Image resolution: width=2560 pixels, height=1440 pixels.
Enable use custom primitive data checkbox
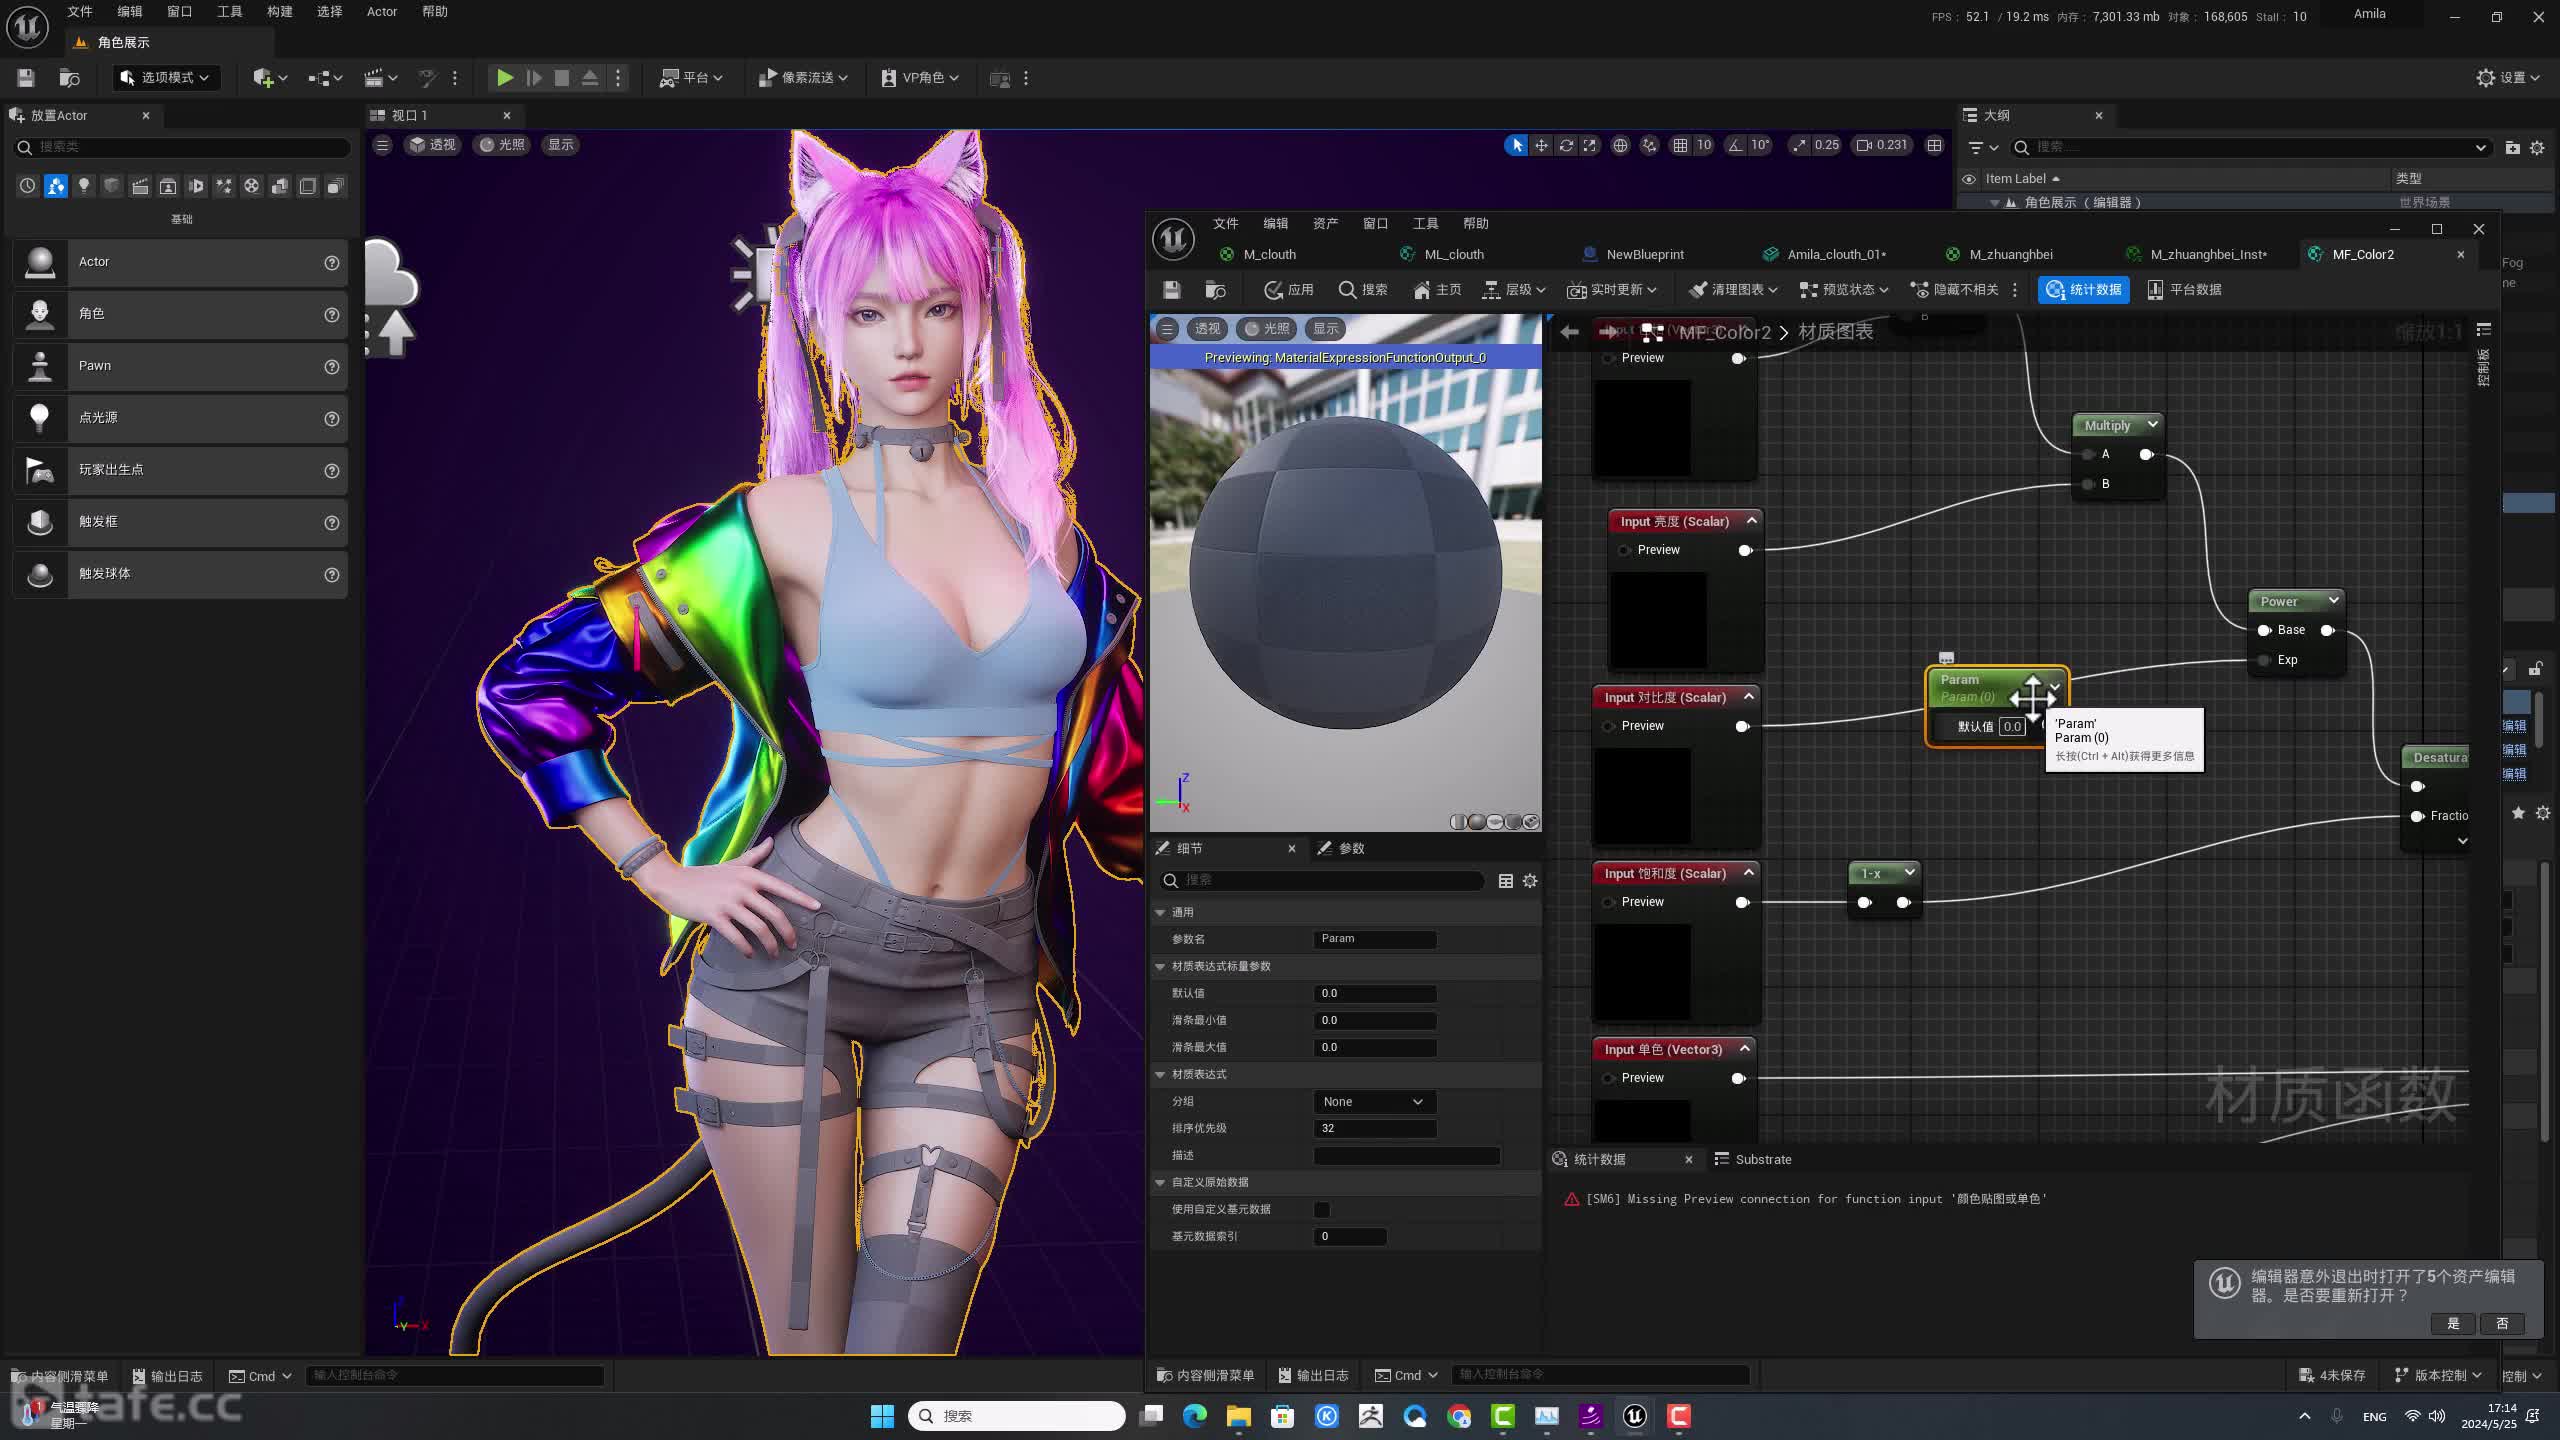pyautogui.click(x=1322, y=1210)
